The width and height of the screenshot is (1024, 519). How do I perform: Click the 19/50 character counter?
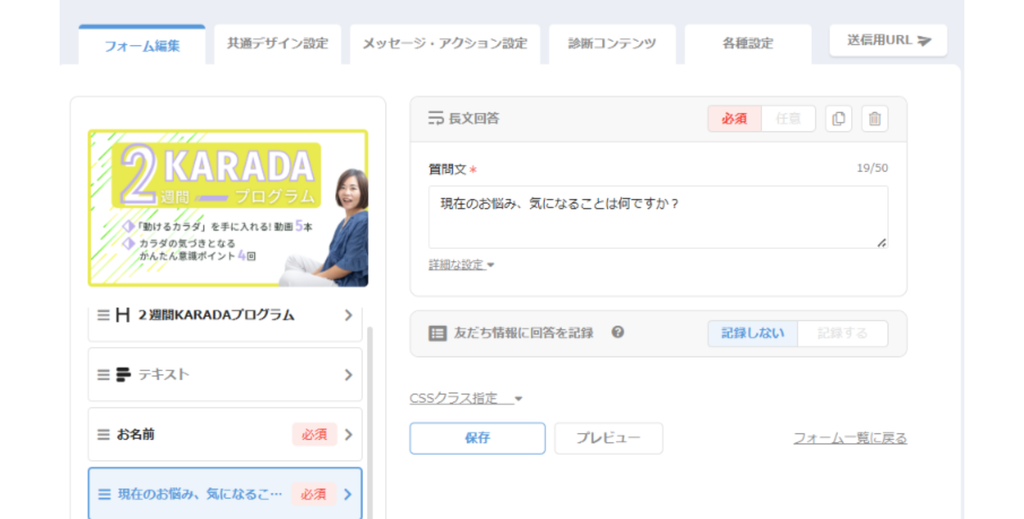point(872,168)
